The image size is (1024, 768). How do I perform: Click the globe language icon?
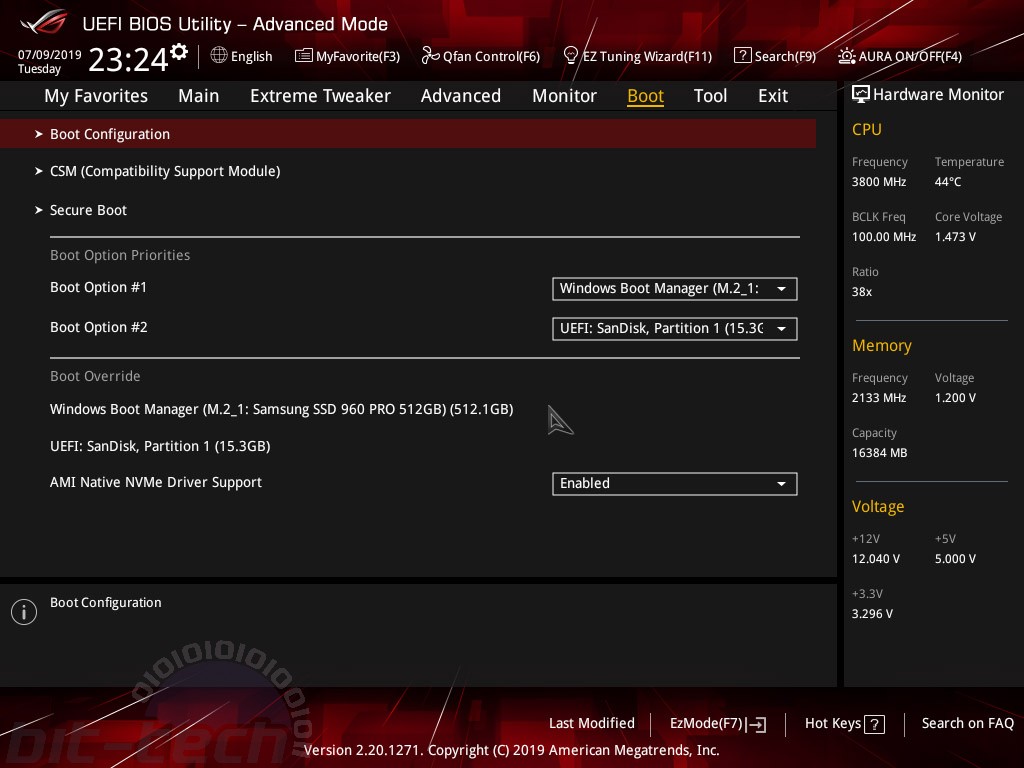point(219,56)
